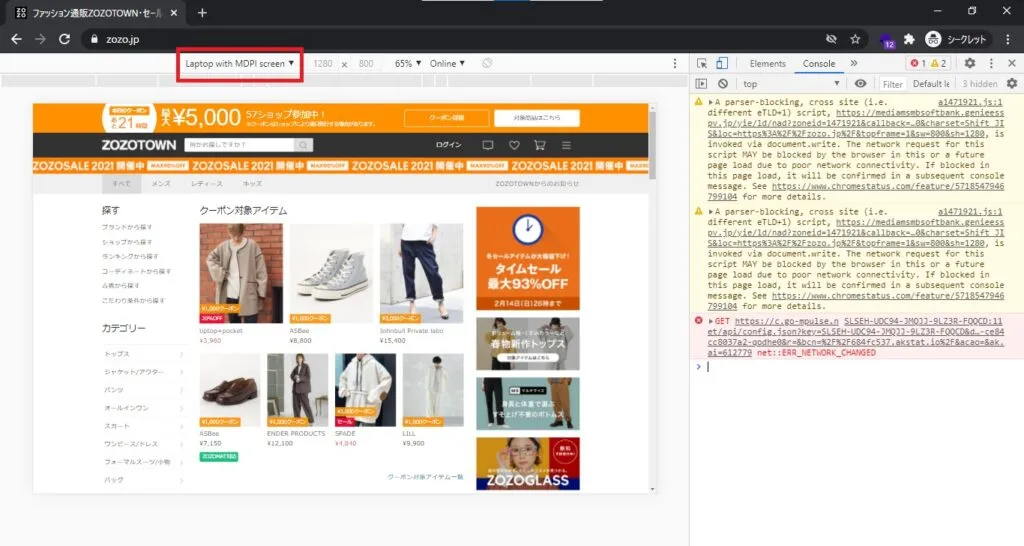The image size is (1024, 546).
Task: Open the Extensions puzzle icon
Action: tap(909, 39)
